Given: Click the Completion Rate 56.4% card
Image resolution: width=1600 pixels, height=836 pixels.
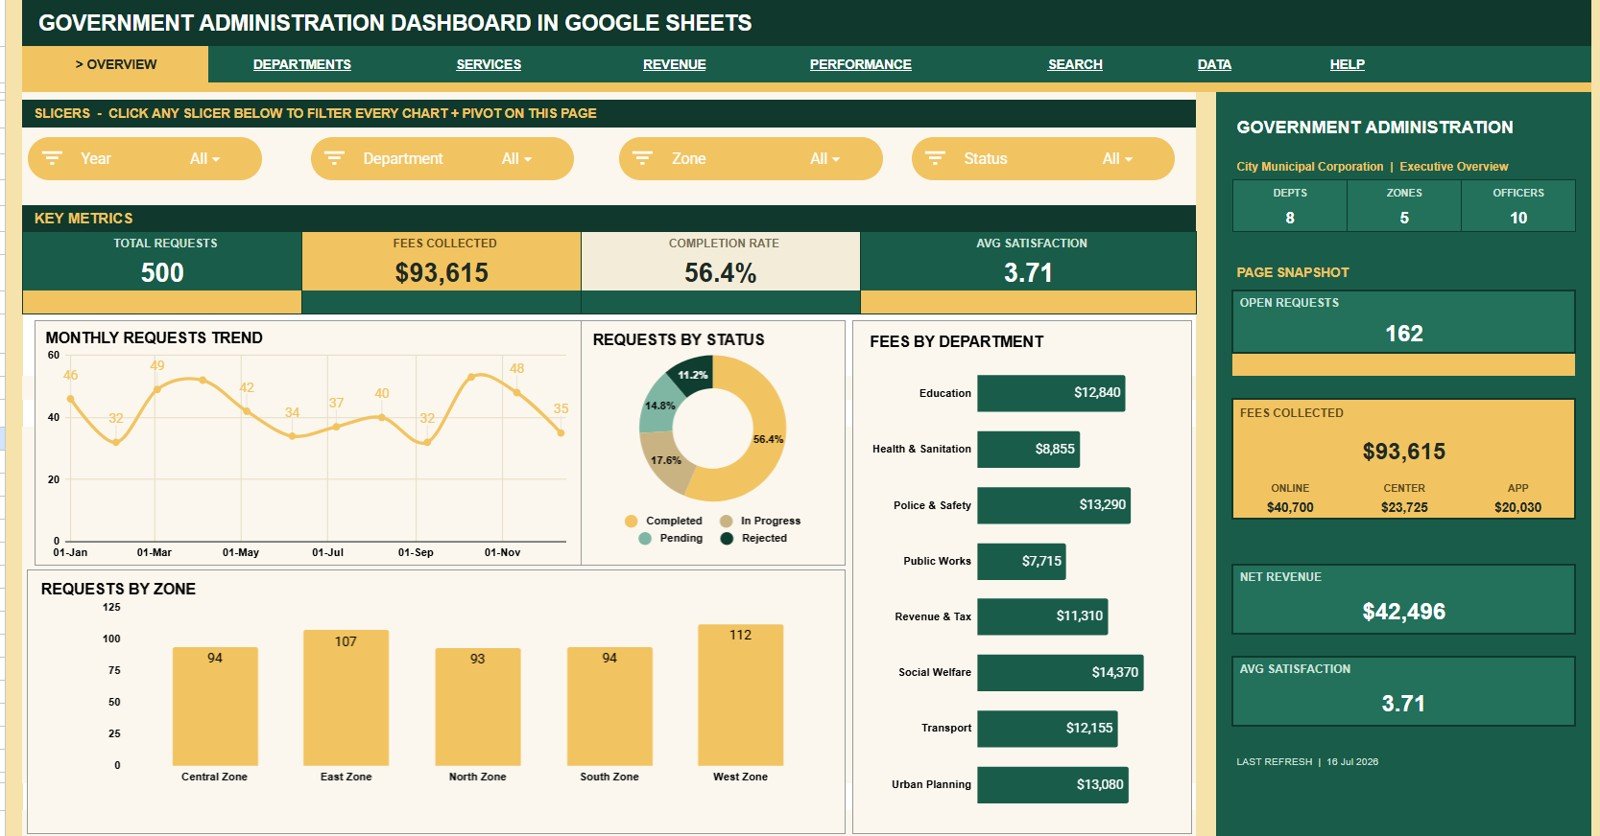Looking at the screenshot, I should point(720,262).
